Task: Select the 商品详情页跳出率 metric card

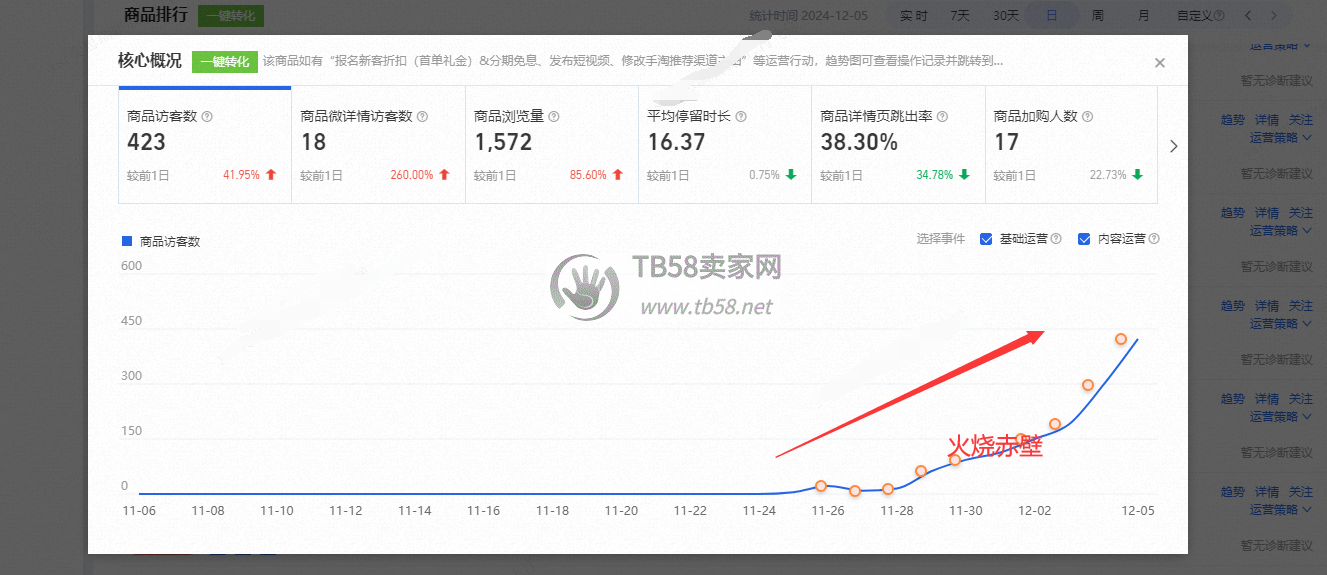Action: pos(898,145)
